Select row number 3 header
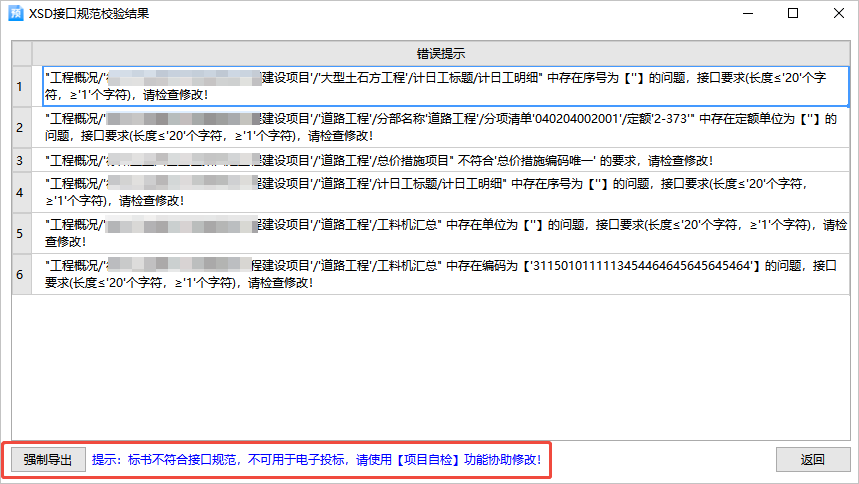859x484 pixels. (21, 160)
